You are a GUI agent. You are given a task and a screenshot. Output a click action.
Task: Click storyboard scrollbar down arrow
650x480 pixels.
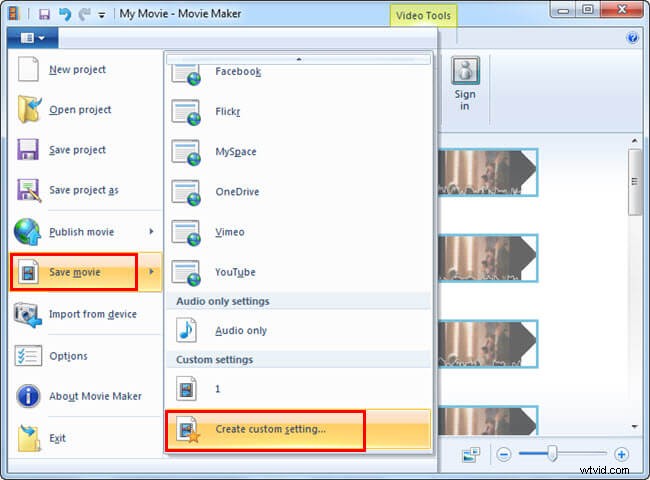pos(635,427)
